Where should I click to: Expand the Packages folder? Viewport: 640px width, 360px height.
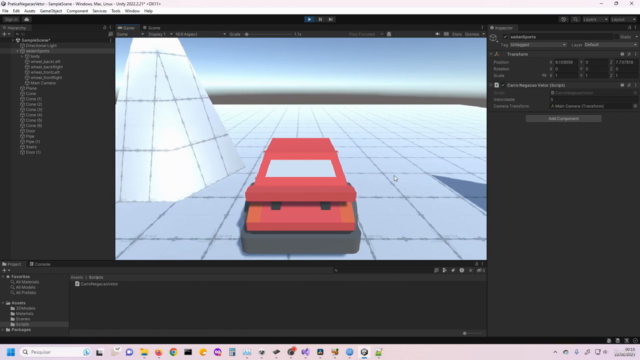pyautogui.click(x=3, y=329)
